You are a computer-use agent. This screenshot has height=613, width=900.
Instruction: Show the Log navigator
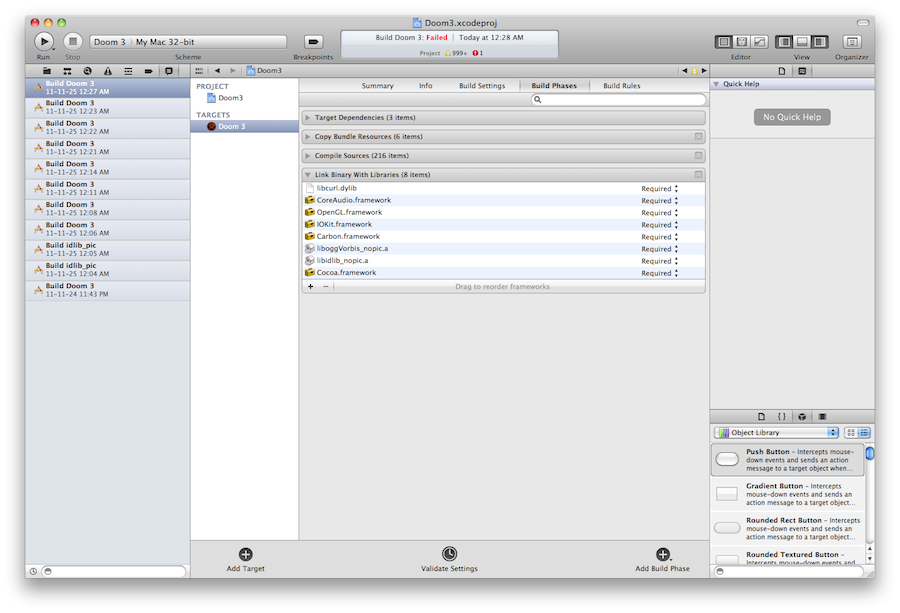click(169, 71)
